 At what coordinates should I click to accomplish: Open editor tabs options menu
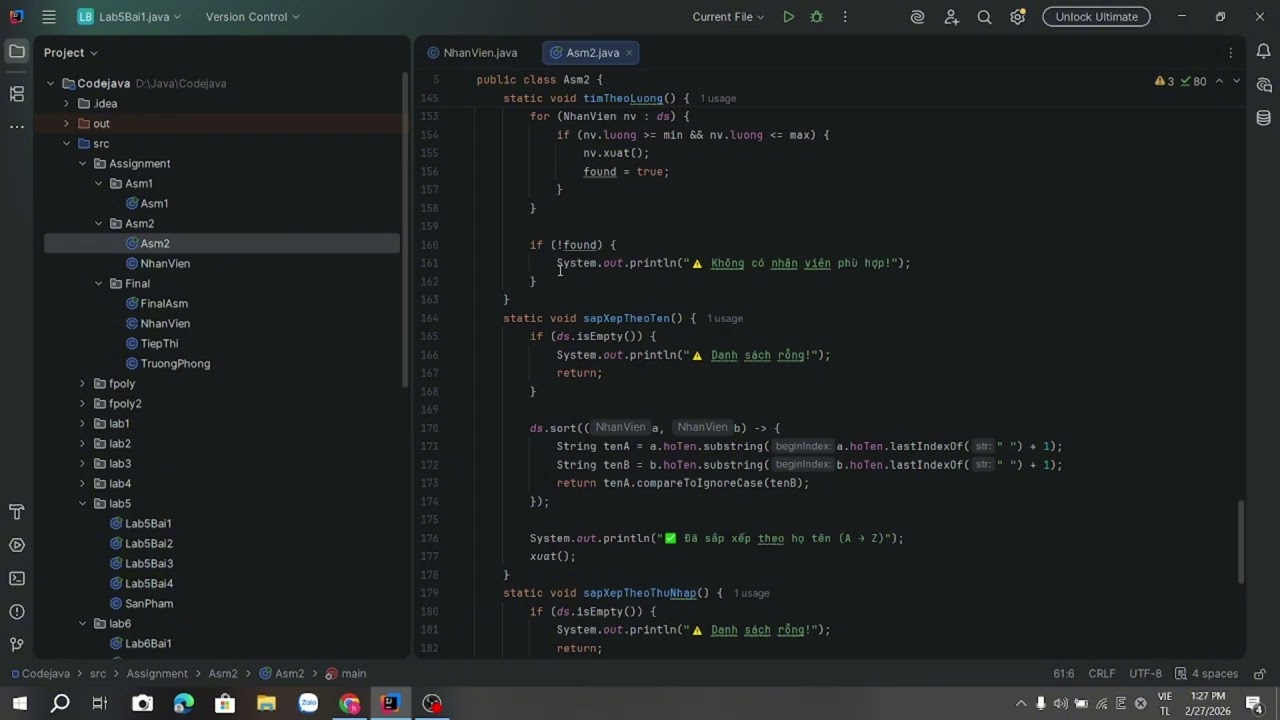pyautogui.click(x=1230, y=53)
